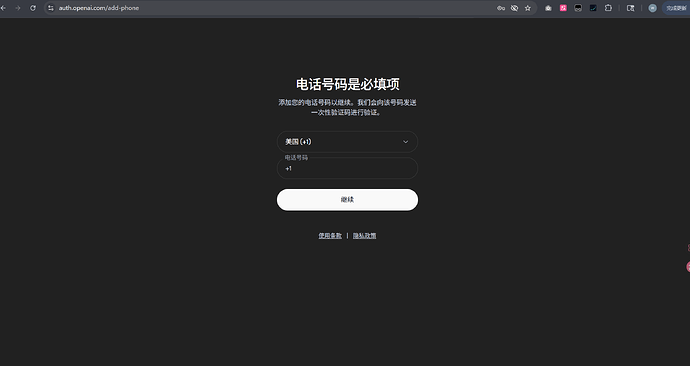The height and width of the screenshot is (366, 690).
Task: Click the 完成更新 update button
Action: pos(676,8)
